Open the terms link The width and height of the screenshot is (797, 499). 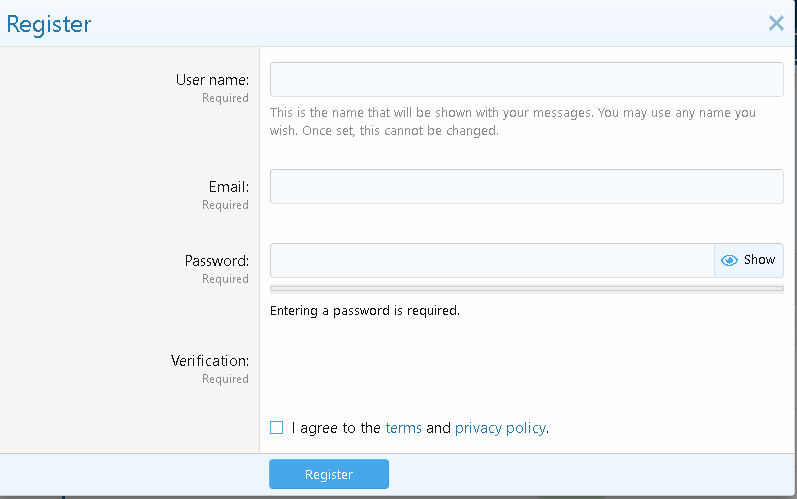(x=403, y=428)
